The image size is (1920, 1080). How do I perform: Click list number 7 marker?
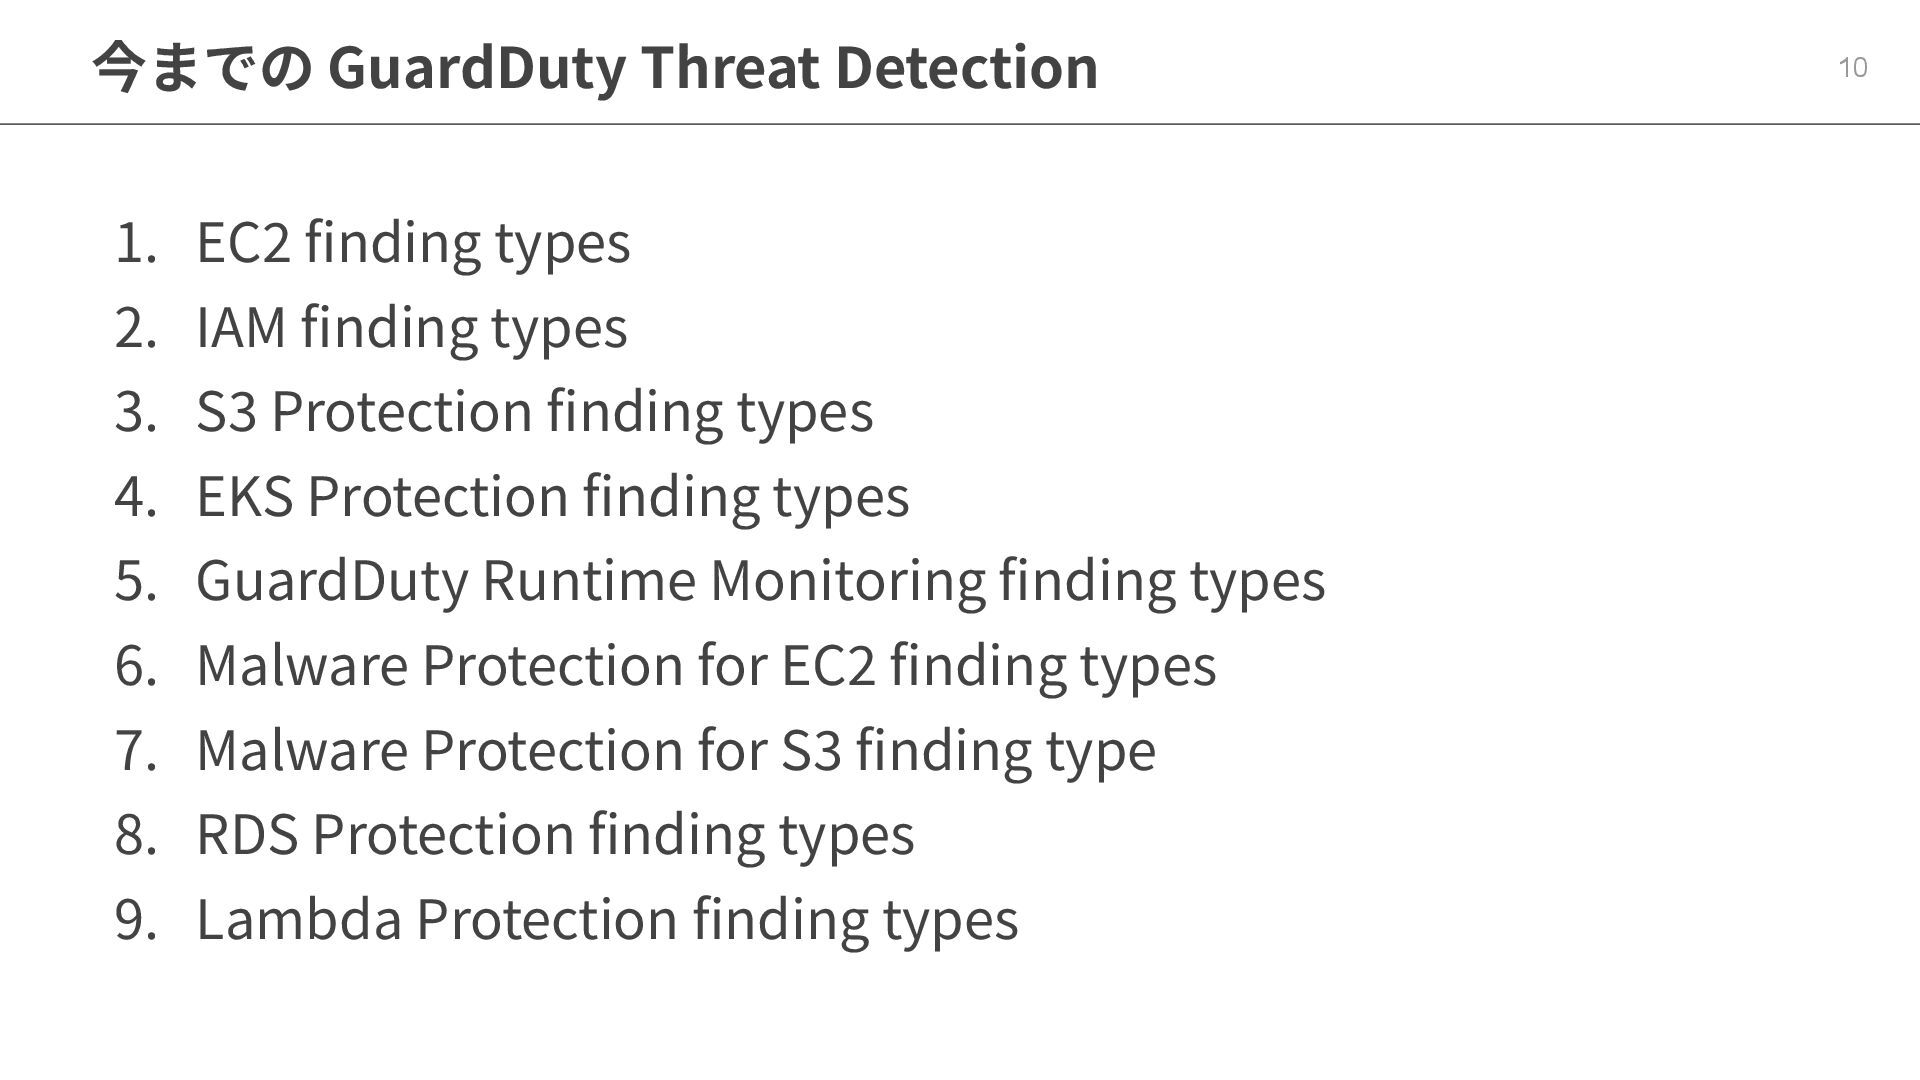point(136,750)
